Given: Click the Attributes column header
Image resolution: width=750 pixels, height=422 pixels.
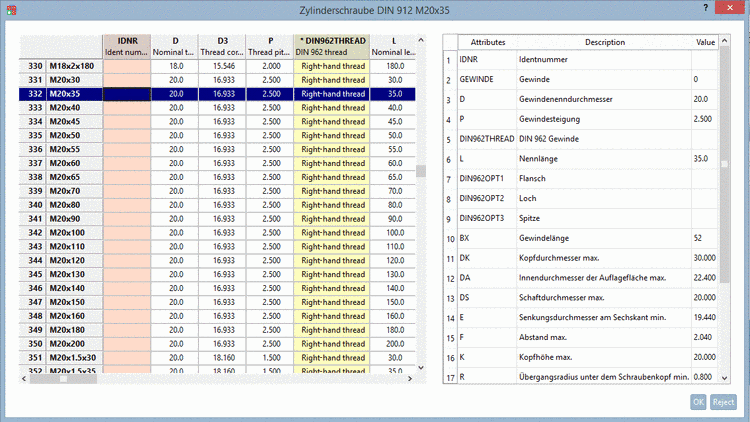Looking at the screenshot, I should (x=487, y=42).
